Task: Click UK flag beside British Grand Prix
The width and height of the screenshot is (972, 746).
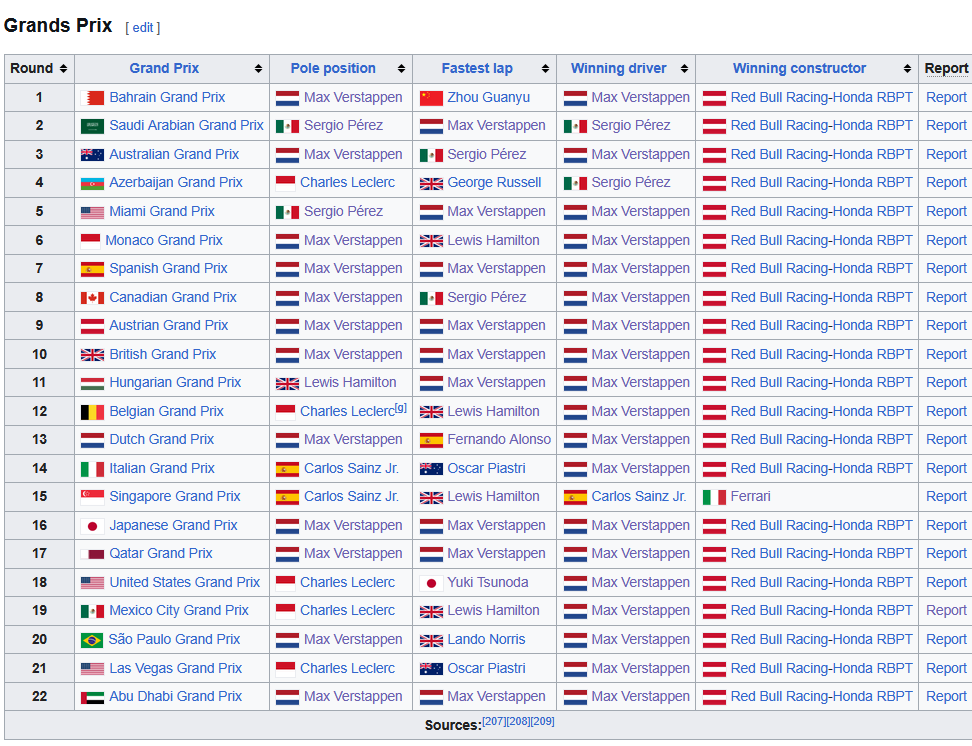Action: click(x=92, y=355)
